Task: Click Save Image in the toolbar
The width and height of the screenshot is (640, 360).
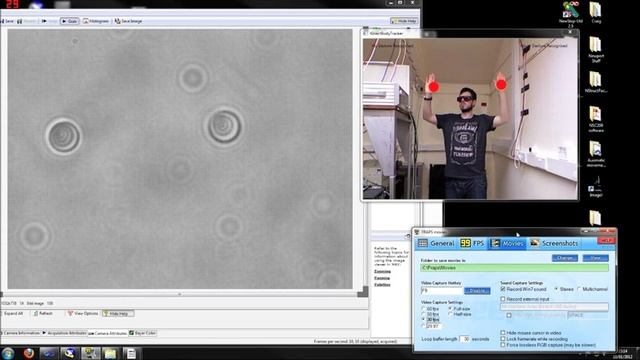Action: (x=128, y=21)
